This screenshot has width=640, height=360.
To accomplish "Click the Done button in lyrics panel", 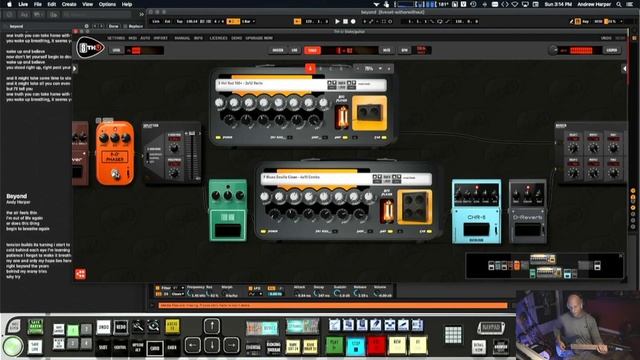I will coord(113,26).
